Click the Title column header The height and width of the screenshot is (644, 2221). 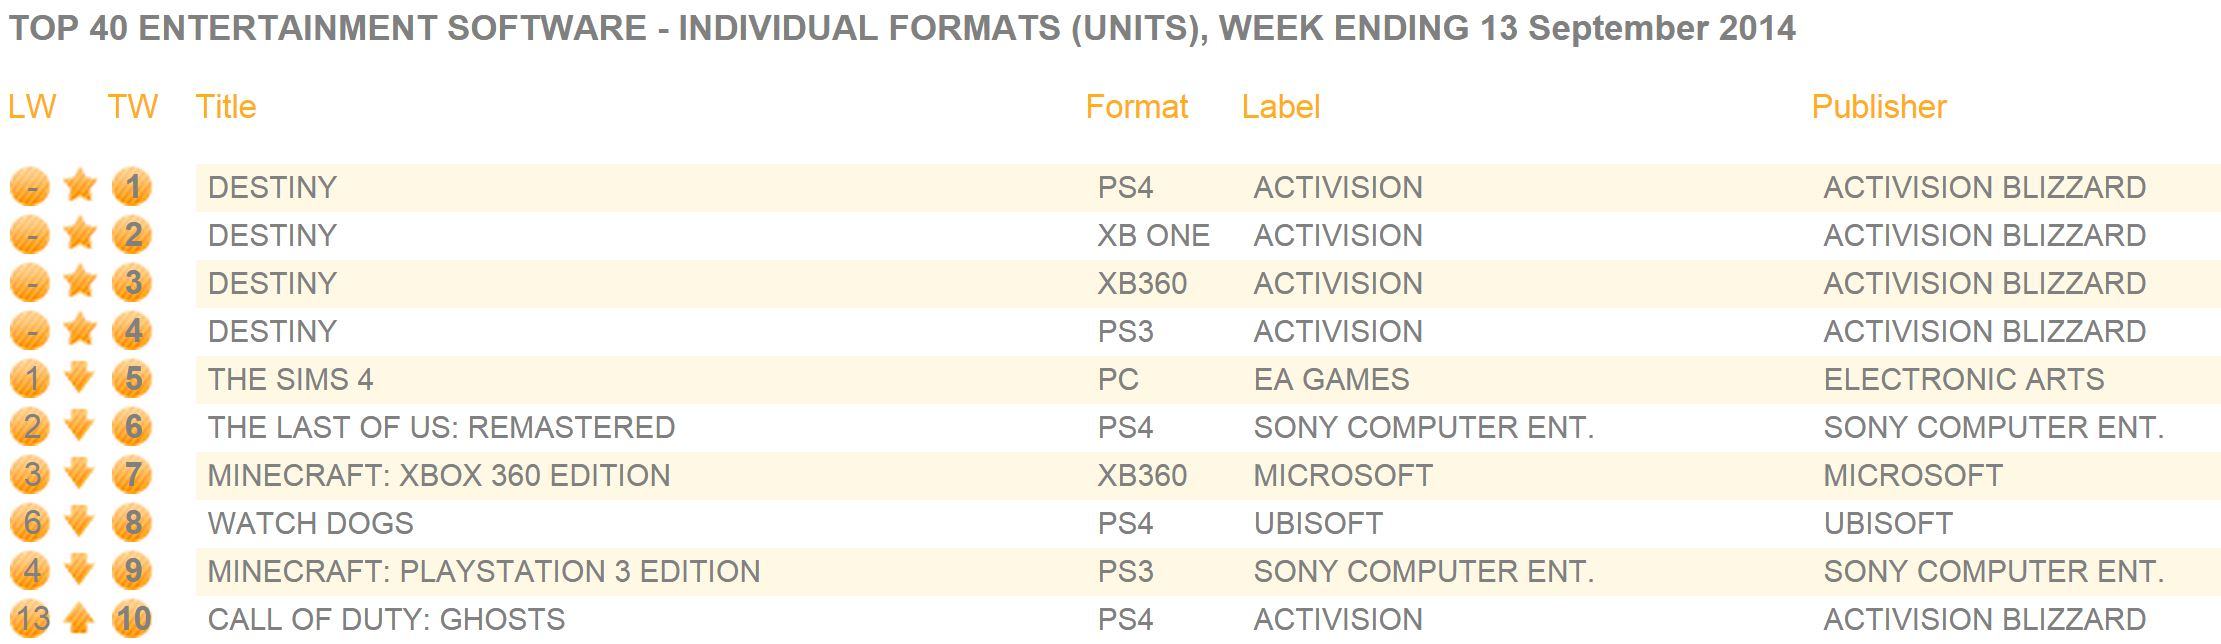tap(226, 107)
